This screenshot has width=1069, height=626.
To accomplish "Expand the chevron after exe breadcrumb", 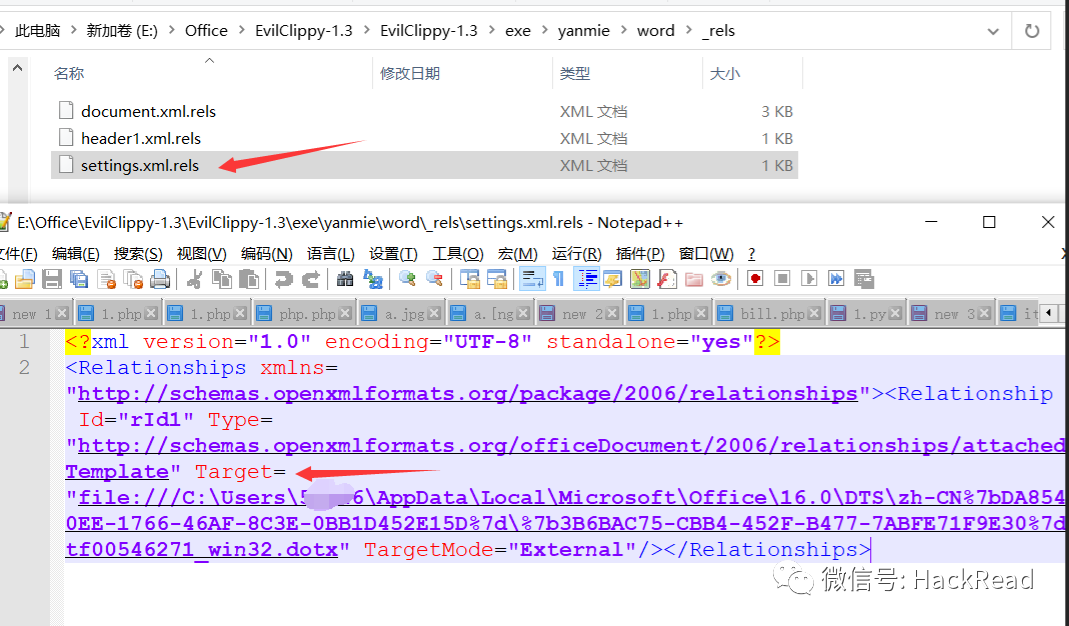I will coord(544,31).
